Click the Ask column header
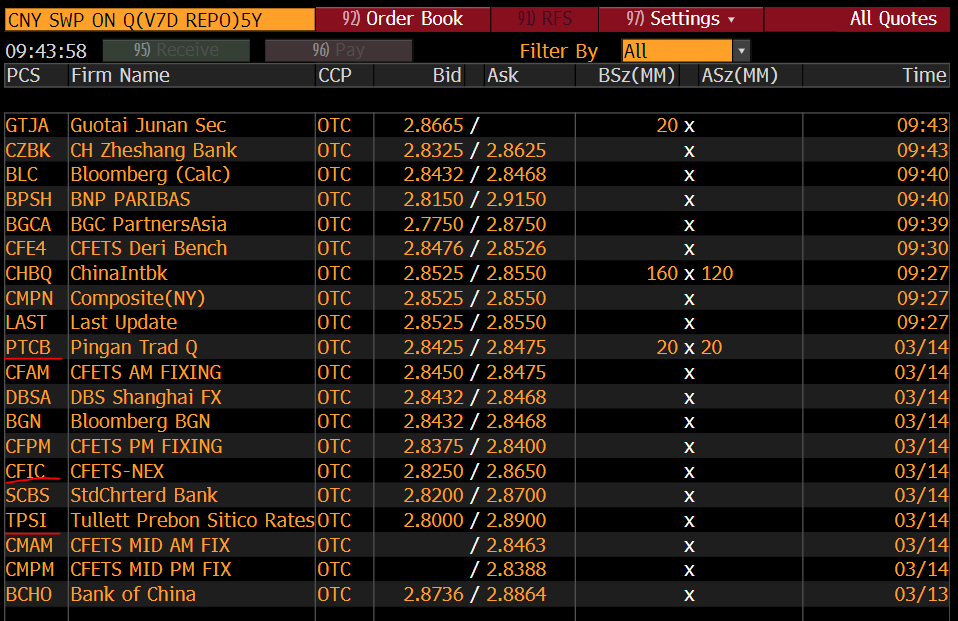Image resolution: width=958 pixels, height=621 pixels. [503, 75]
